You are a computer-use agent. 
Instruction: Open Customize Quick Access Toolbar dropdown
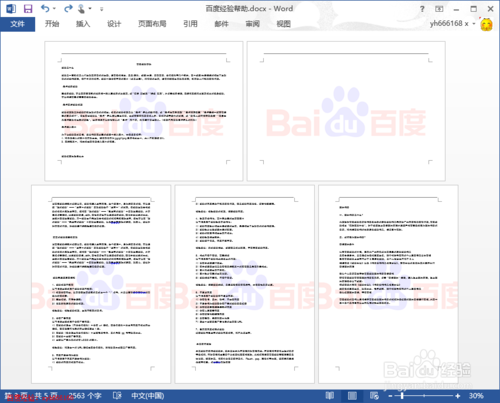tap(101, 9)
